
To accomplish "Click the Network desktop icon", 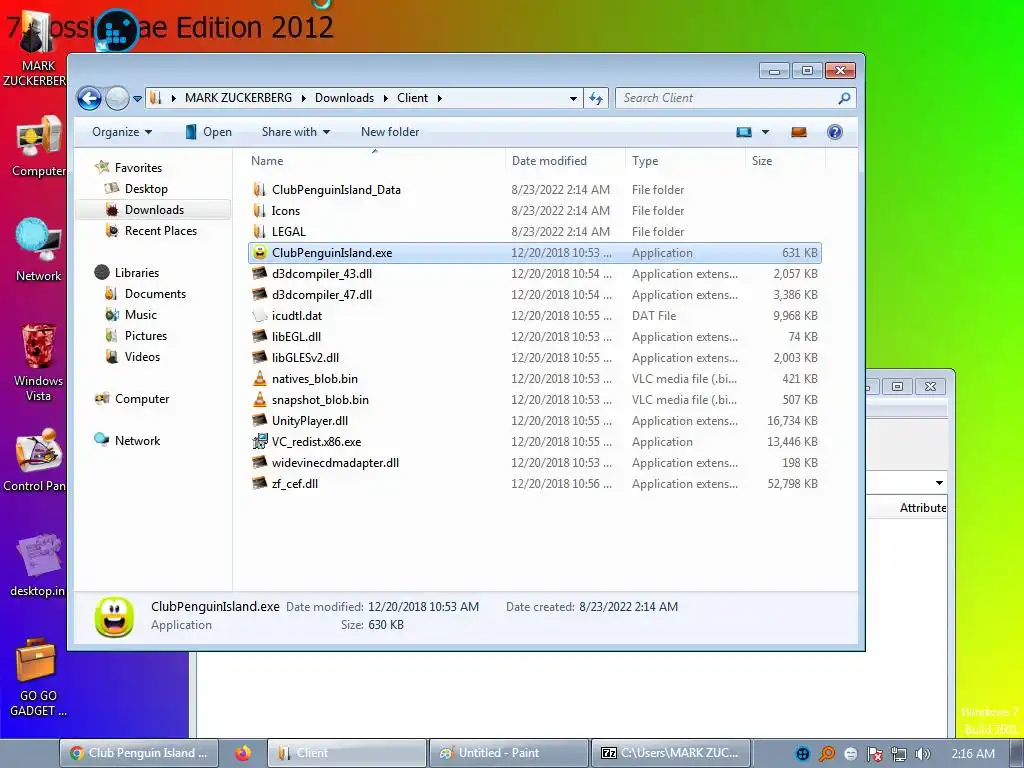I will (39, 240).
